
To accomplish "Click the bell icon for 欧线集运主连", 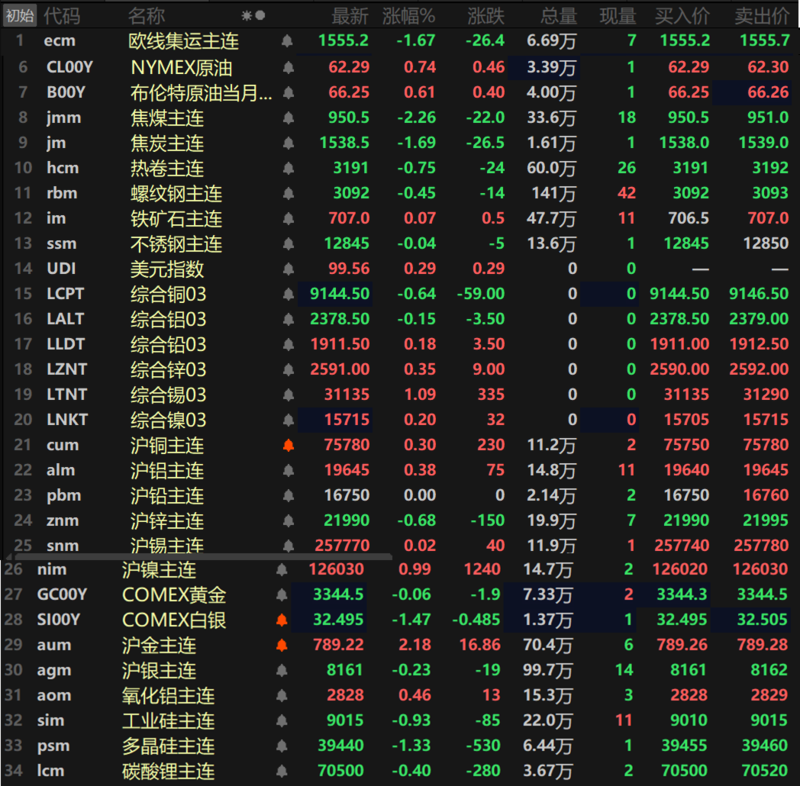I will 287,41.
